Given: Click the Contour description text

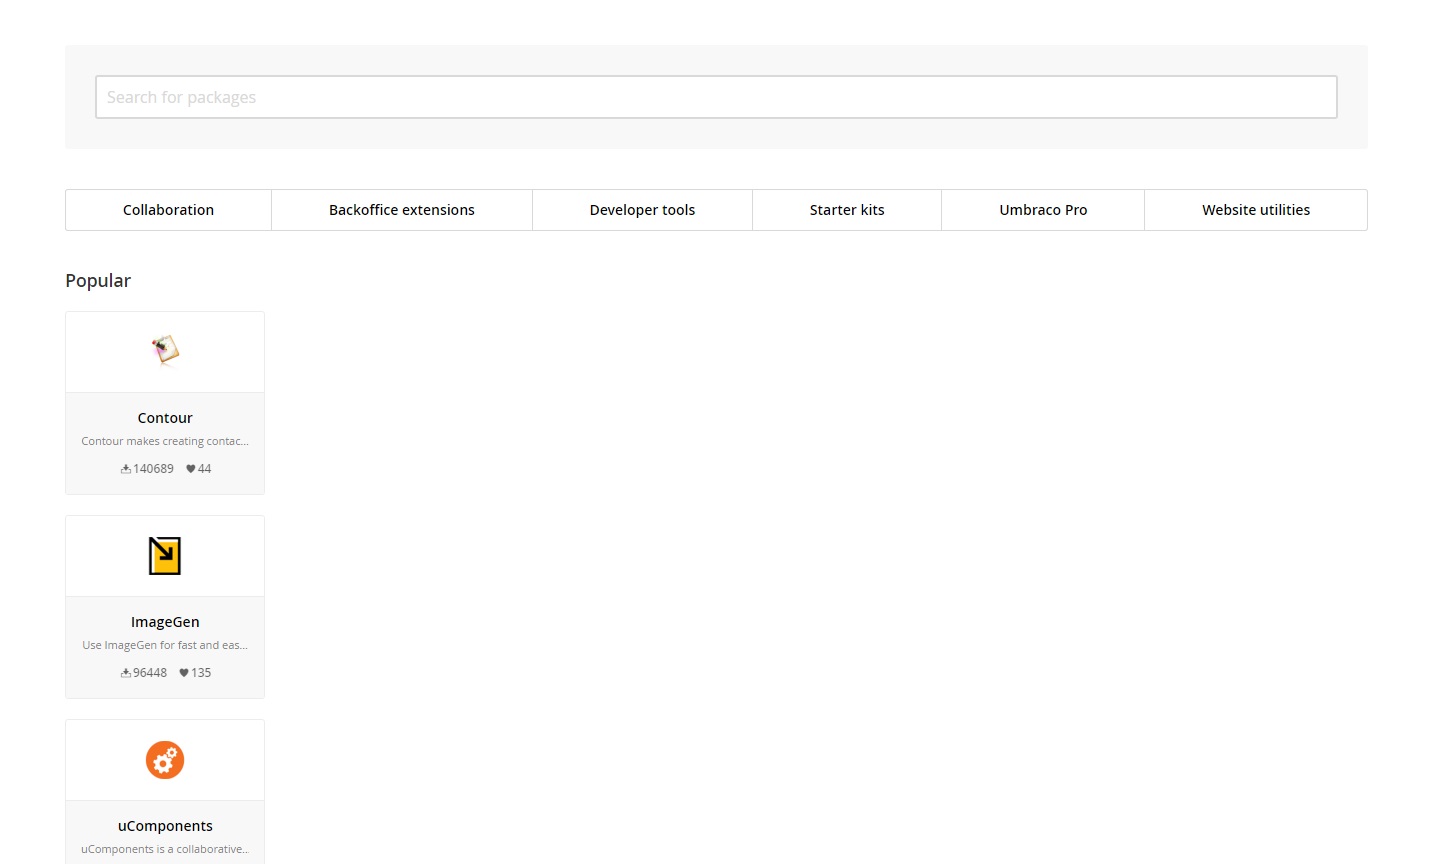Looking at the screenshot, I should pos(165,441).
